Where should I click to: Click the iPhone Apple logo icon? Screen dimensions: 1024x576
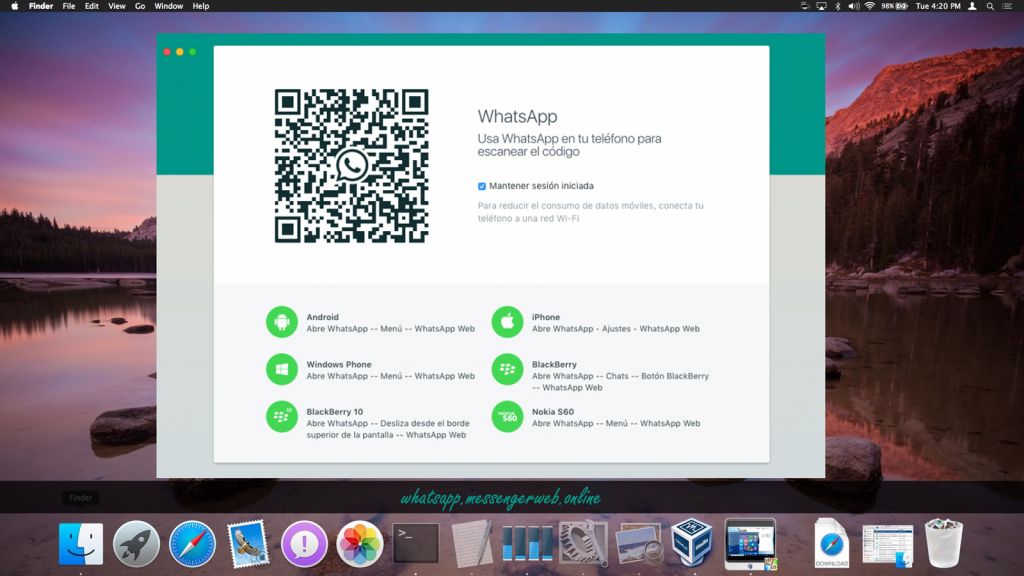[507, 322]
